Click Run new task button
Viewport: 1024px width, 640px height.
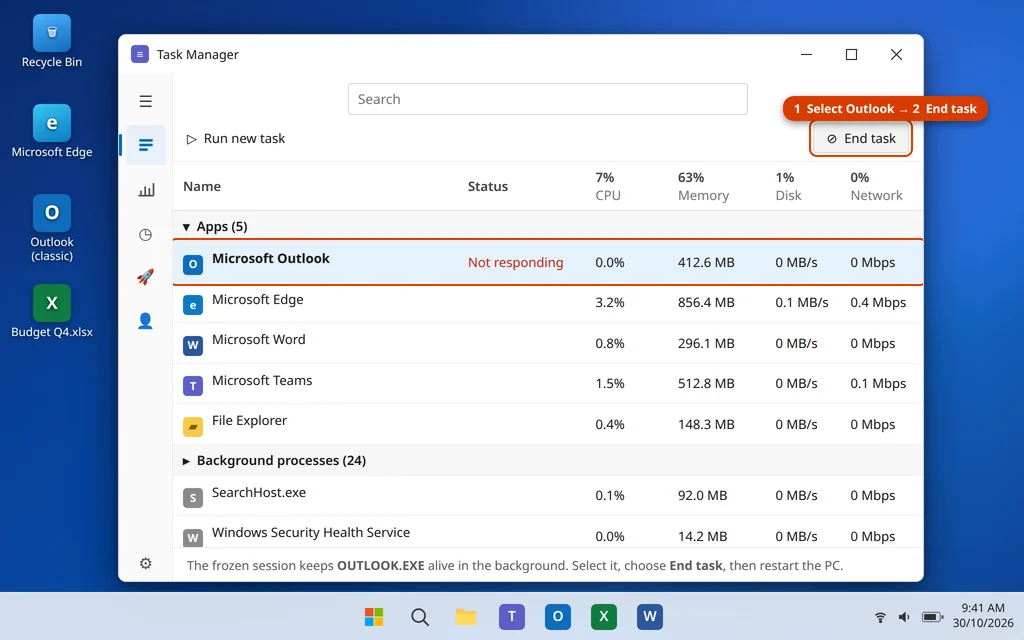click(x=236, y=138)
